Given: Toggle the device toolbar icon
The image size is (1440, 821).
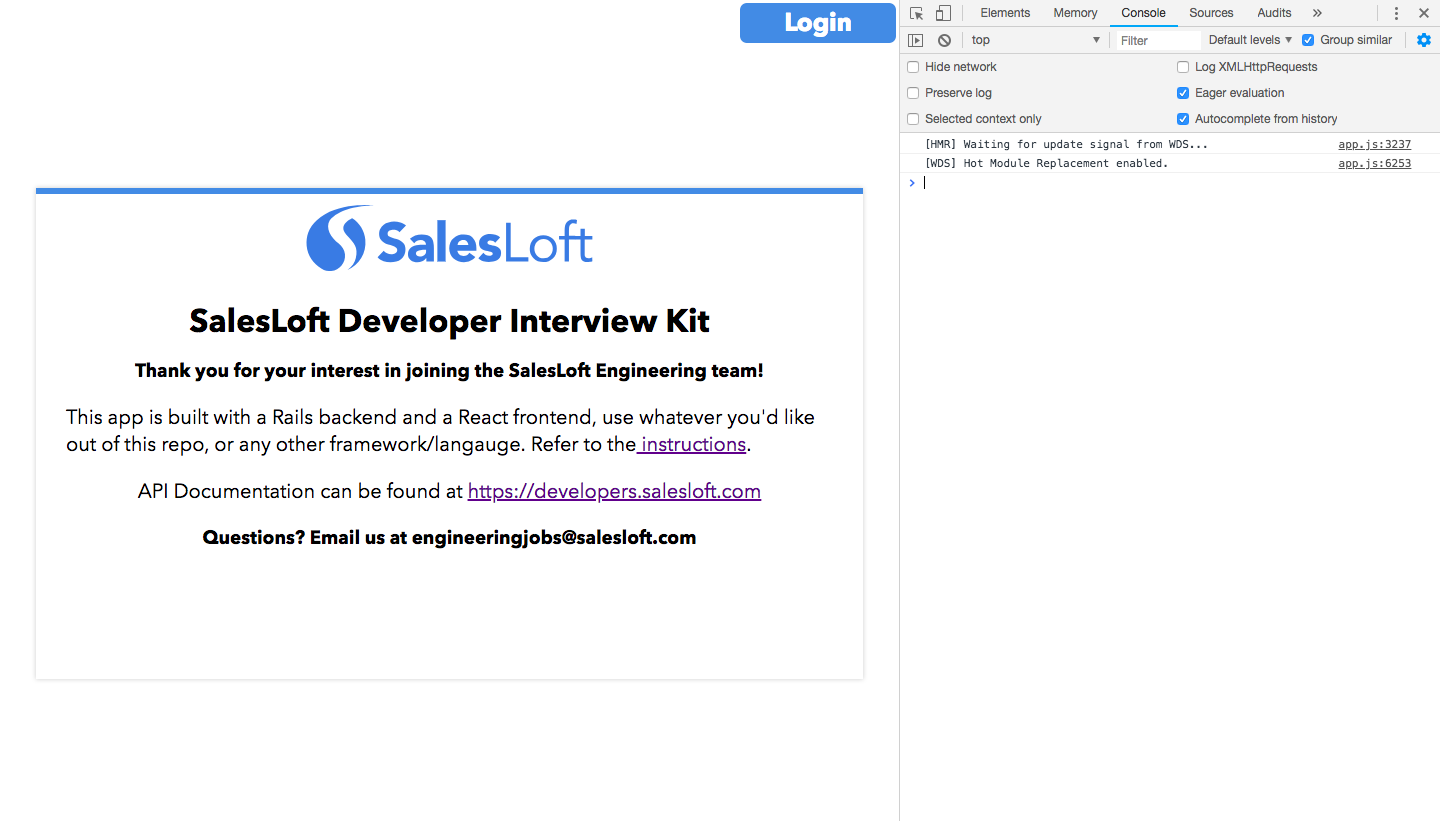Looking at the screenshot, I should [x=943, y=13].
